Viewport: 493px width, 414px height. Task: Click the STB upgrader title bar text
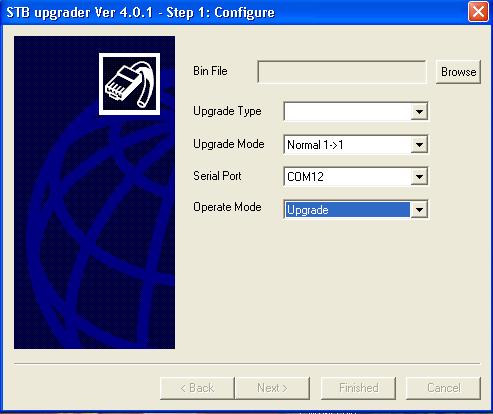(x=141, y=13)
